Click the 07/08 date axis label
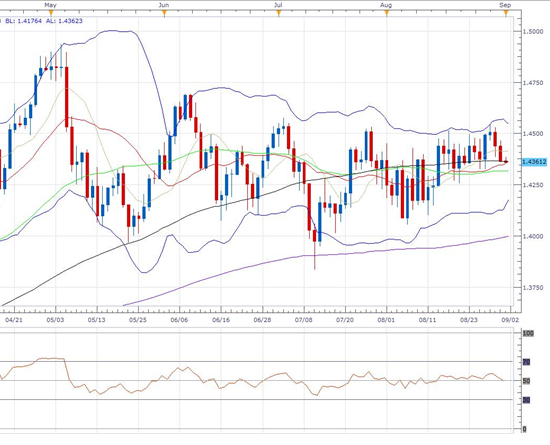The height and width of the screenshot is (445, 550). [x=304, y=320]
